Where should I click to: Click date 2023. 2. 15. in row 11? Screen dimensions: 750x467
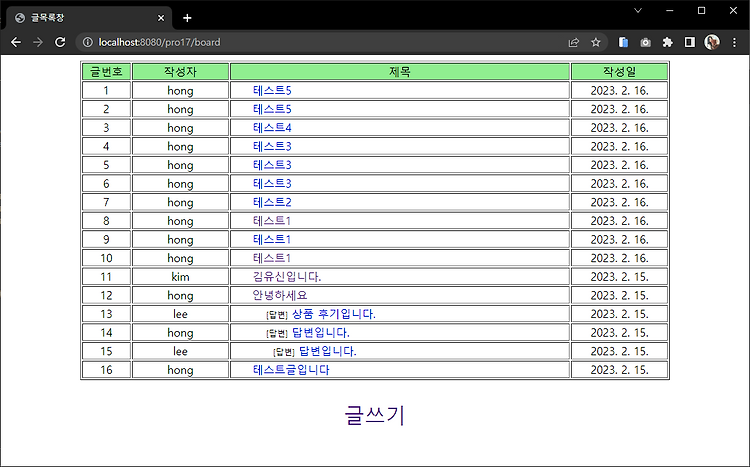pyautogui.click(x=619, y=277)
